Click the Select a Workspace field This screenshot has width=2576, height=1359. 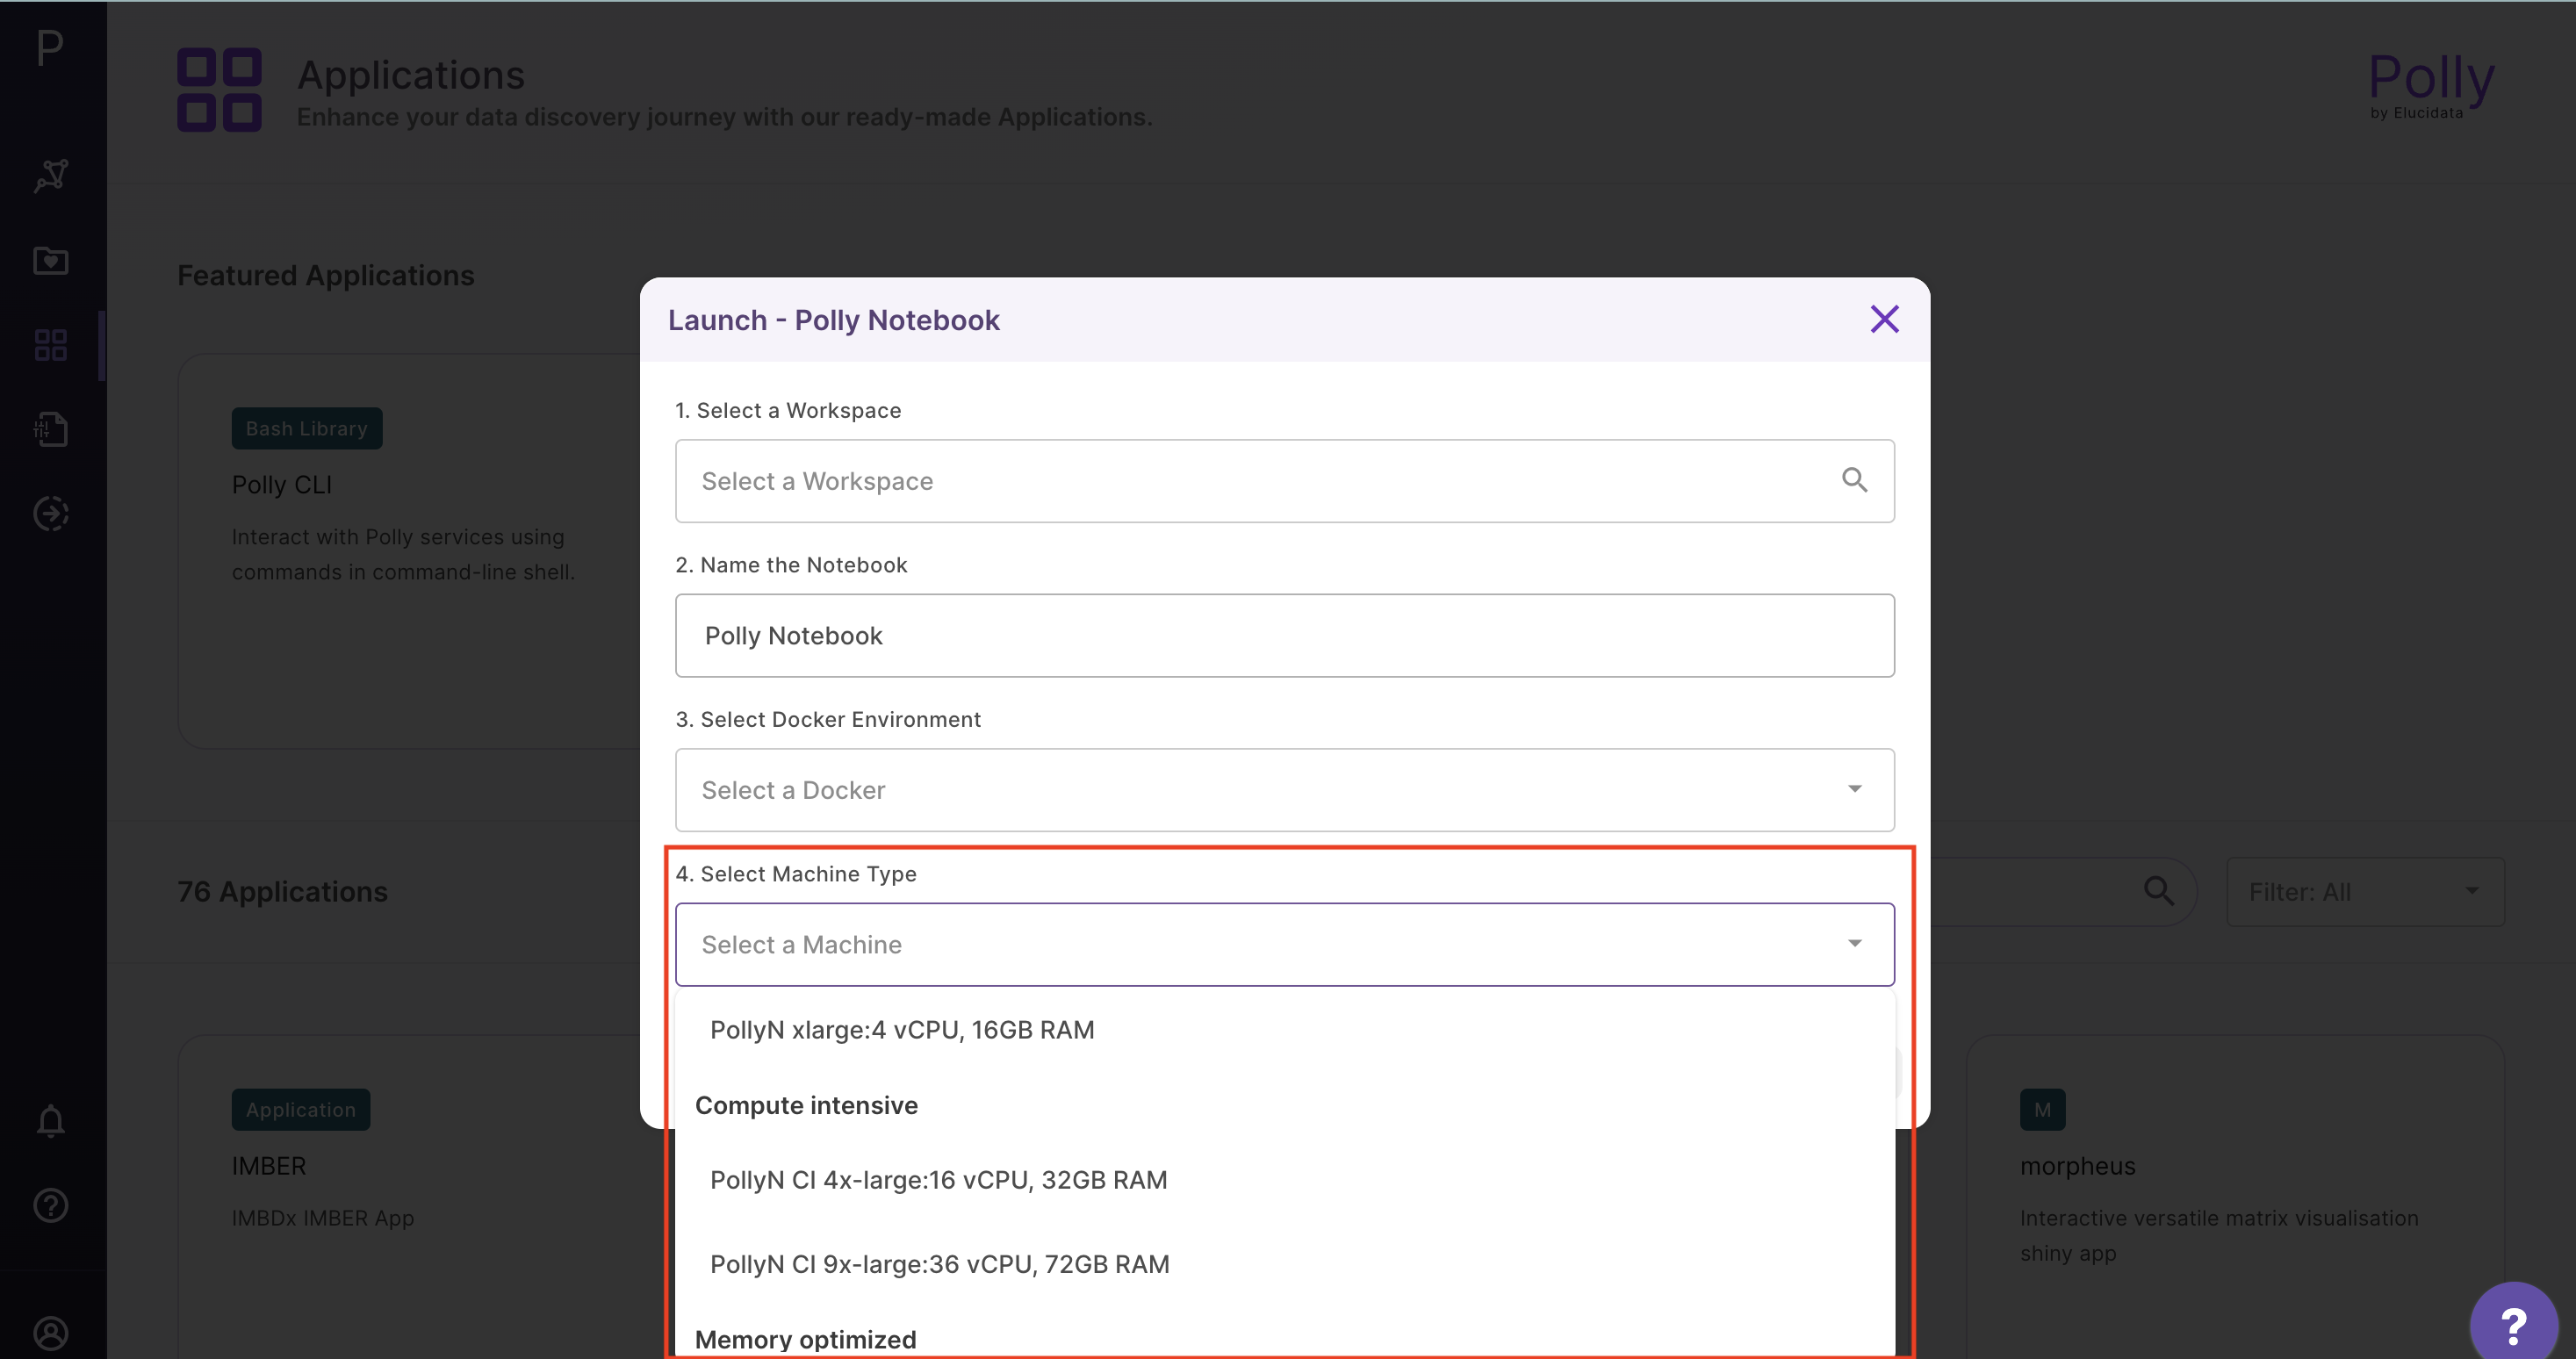point(1284,481)
